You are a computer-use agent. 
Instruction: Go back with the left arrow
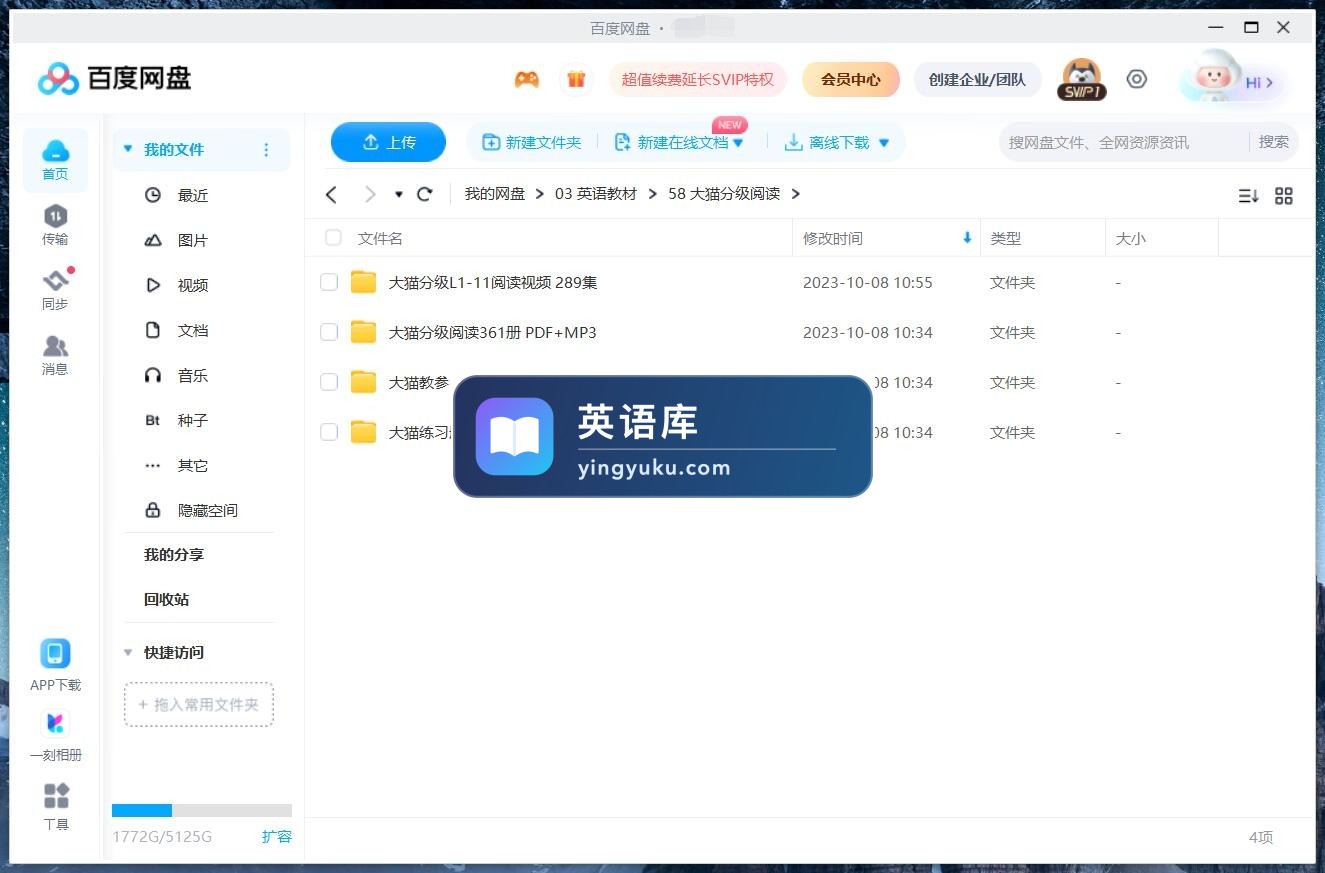point(332,194)
